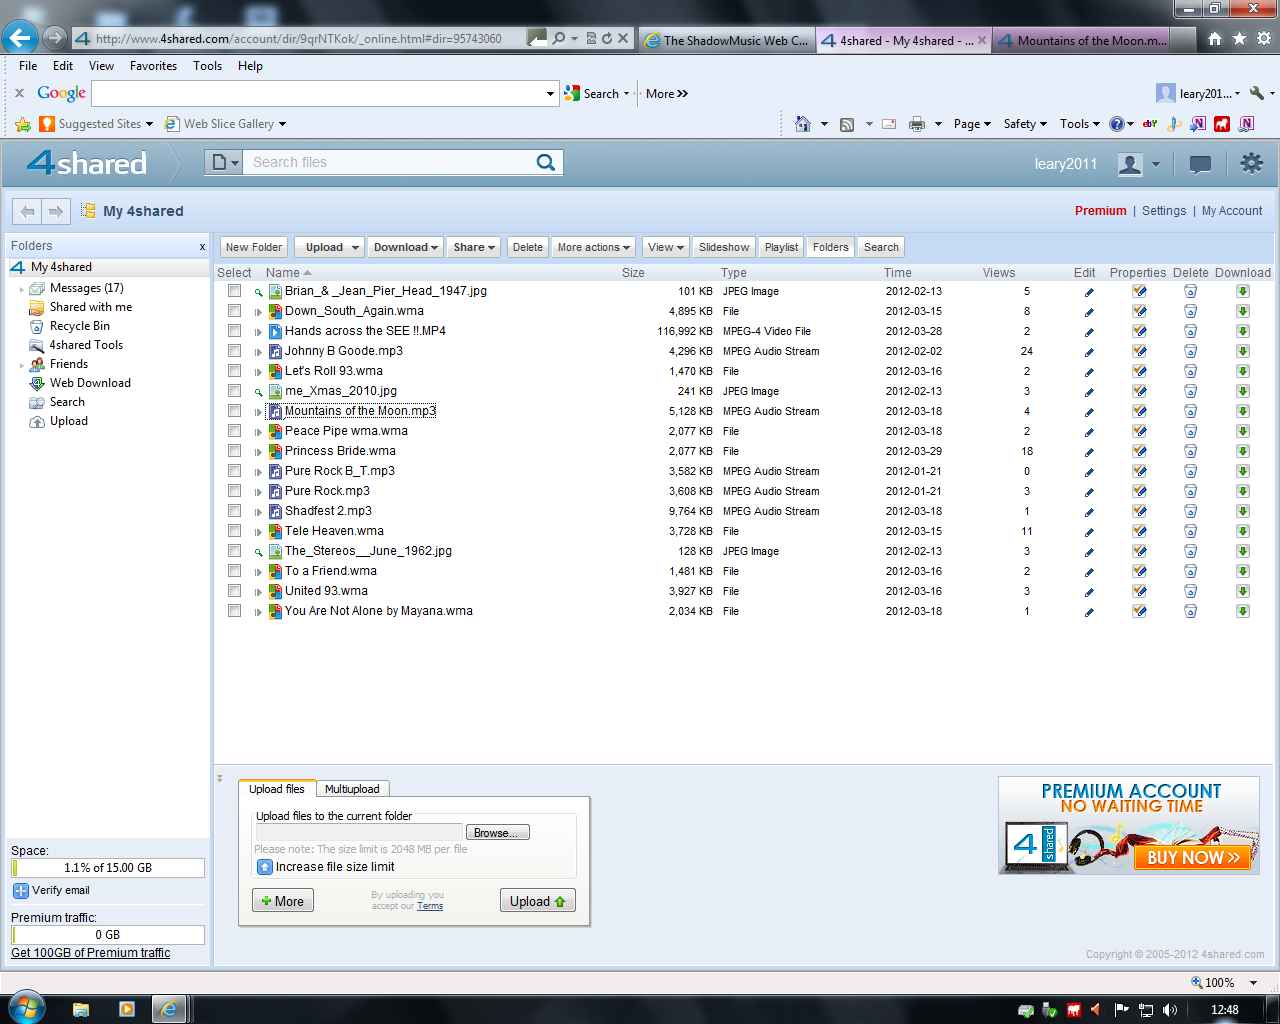Expand the Share dropdown button

click(x=474, y=247)
